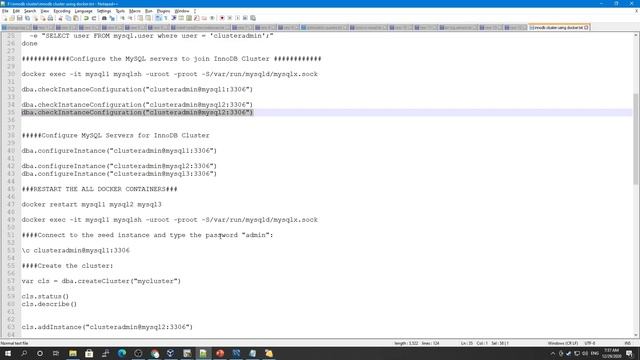
Task: Open the Search menu
Action: 30,11
